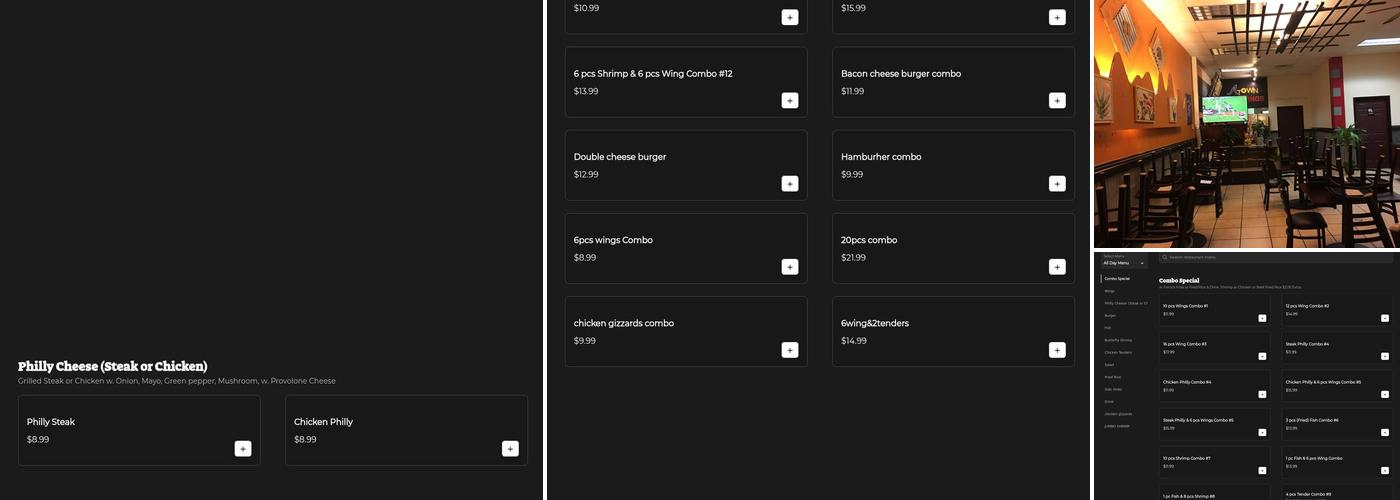Viewport: 1400px width, 500px height.
Task: Open Burger category in sidebar
Action: [x=1110, y=315]
